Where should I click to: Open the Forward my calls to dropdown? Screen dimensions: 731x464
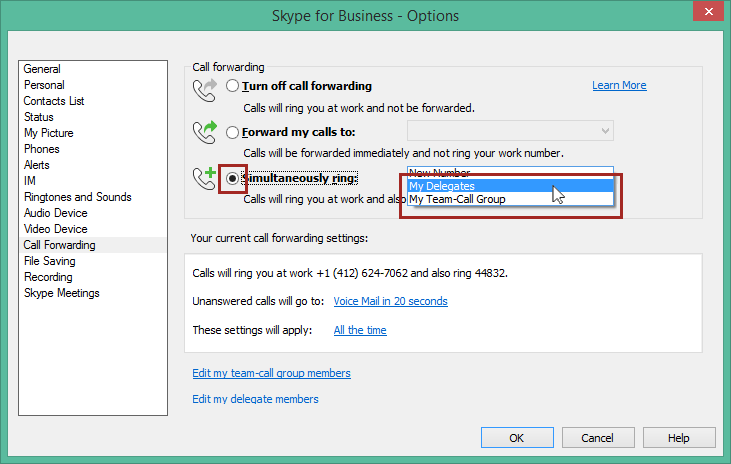pos(510,131)
